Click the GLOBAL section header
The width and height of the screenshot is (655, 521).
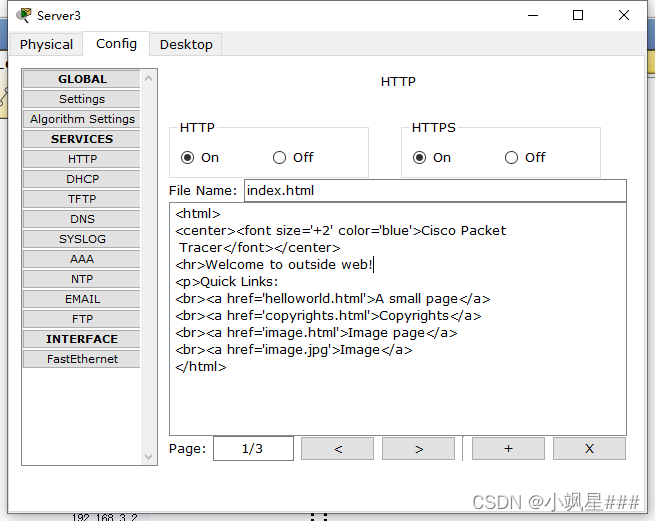point(82,79)
